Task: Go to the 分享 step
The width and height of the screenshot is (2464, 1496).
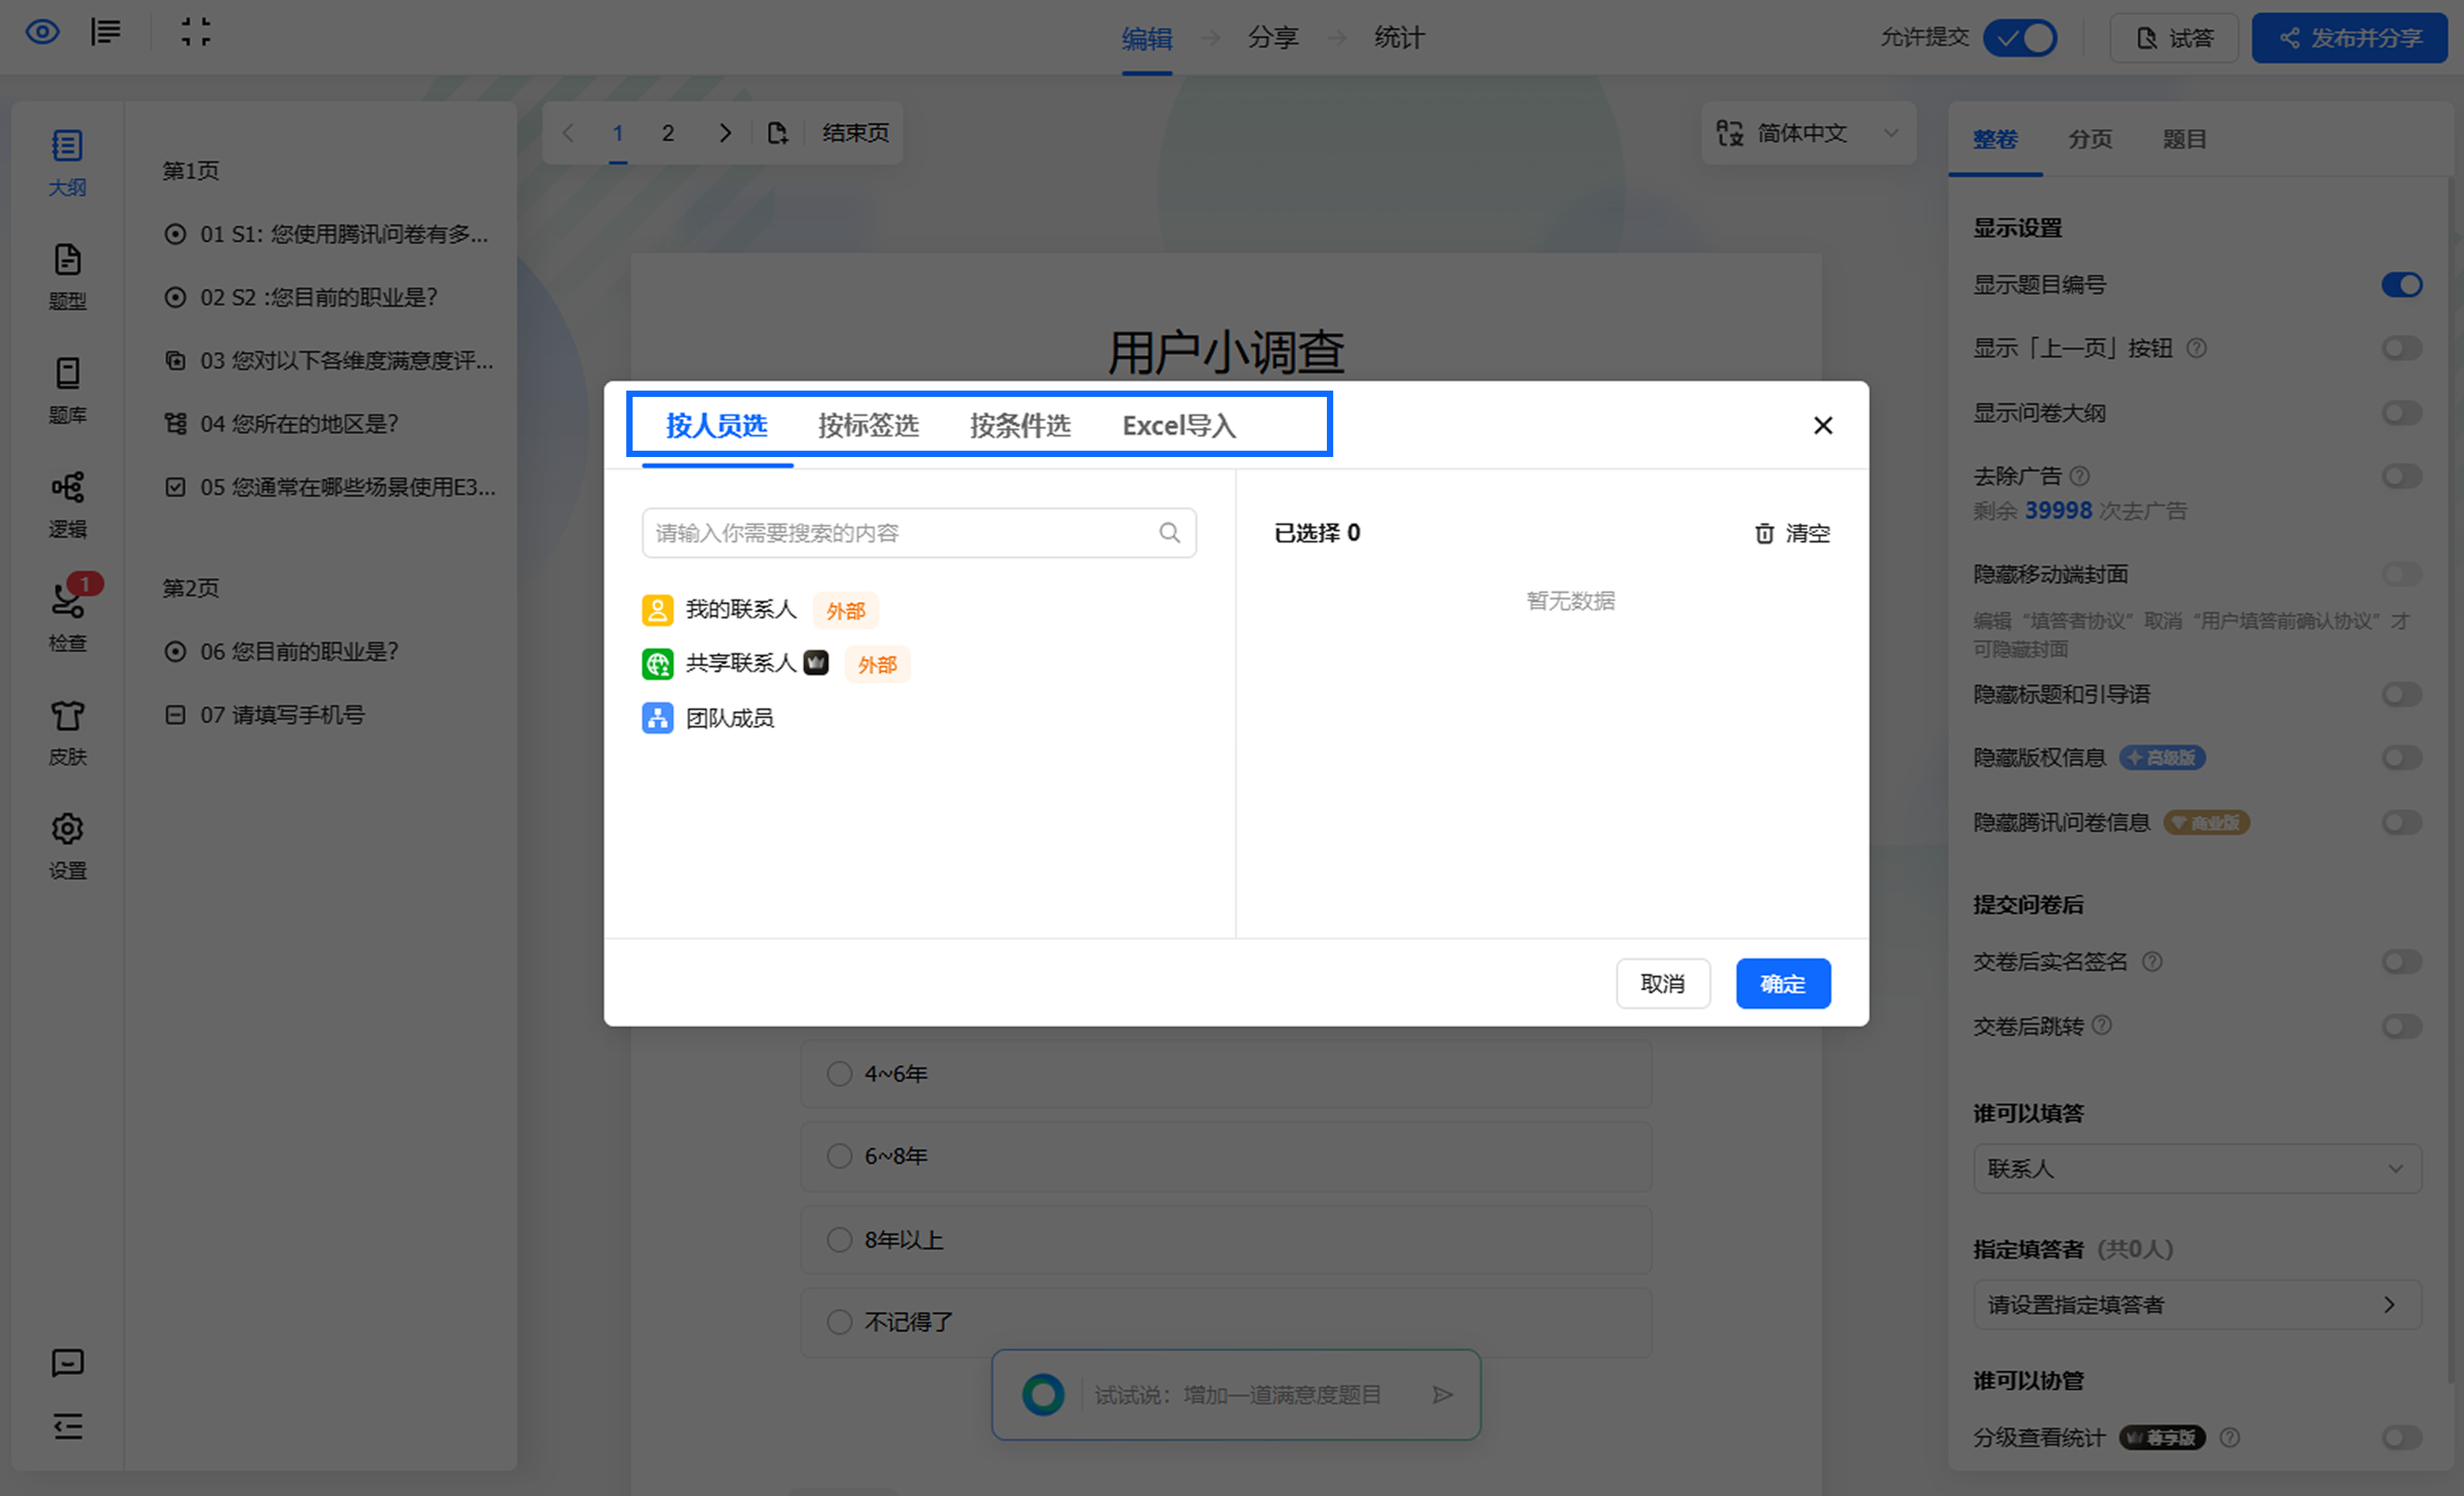Action: pos(1272,38)
